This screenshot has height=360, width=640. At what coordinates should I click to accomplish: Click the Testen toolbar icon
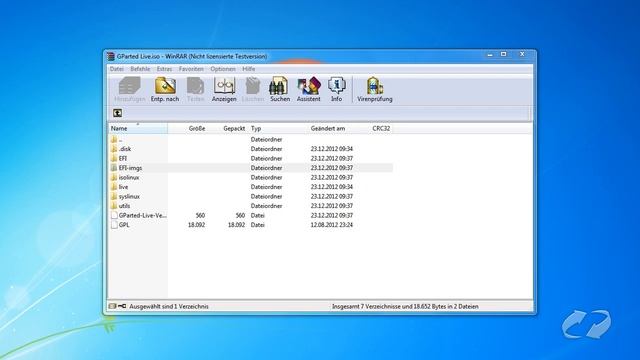pos(196,89)
